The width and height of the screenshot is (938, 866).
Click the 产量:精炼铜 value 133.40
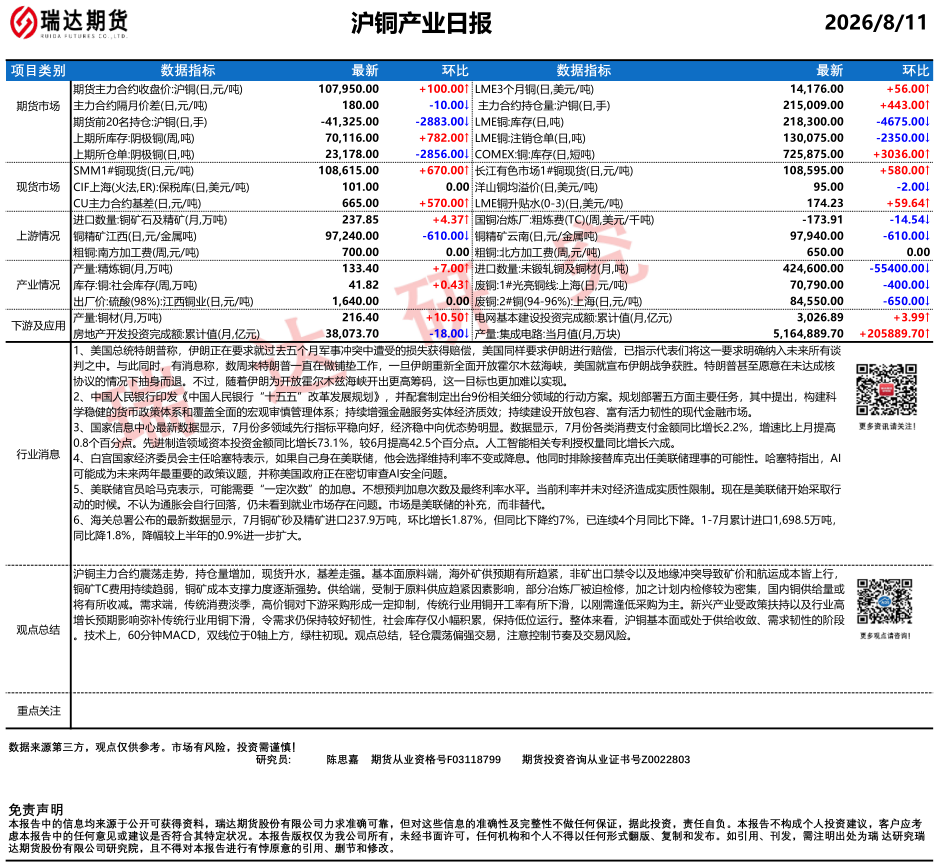point(361,269)
